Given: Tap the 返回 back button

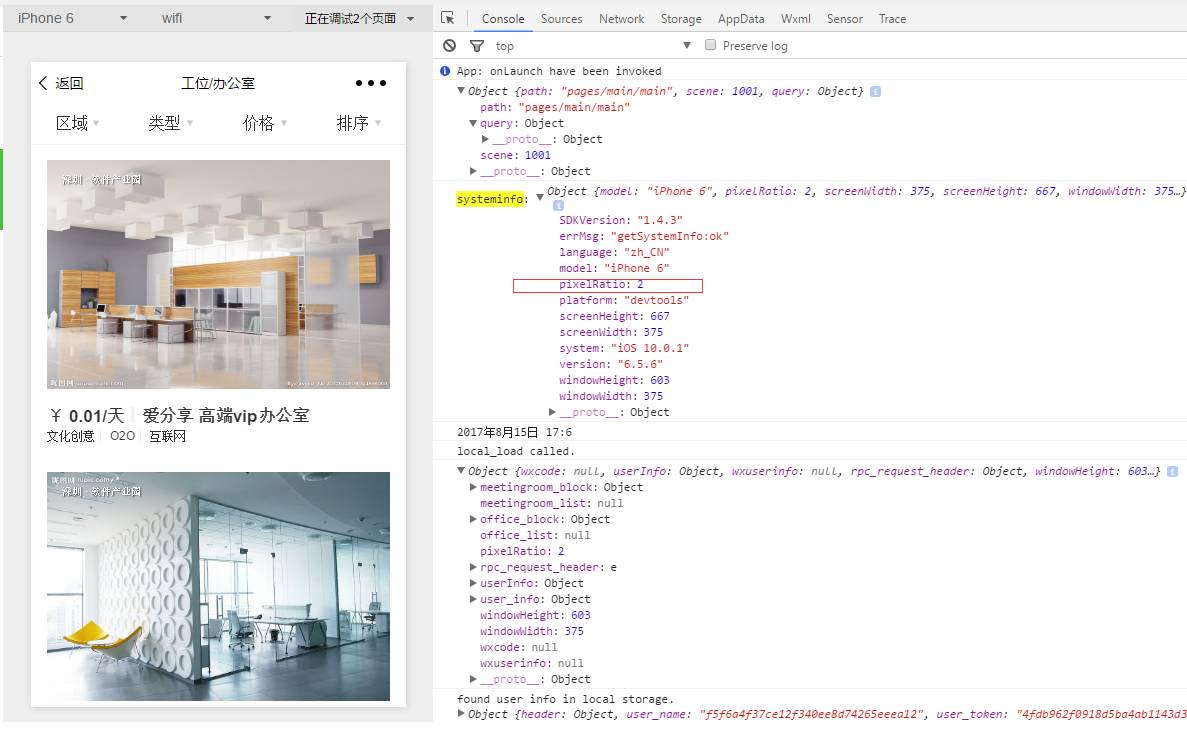Looking at the screenshot, I should [x=62, y=83].
